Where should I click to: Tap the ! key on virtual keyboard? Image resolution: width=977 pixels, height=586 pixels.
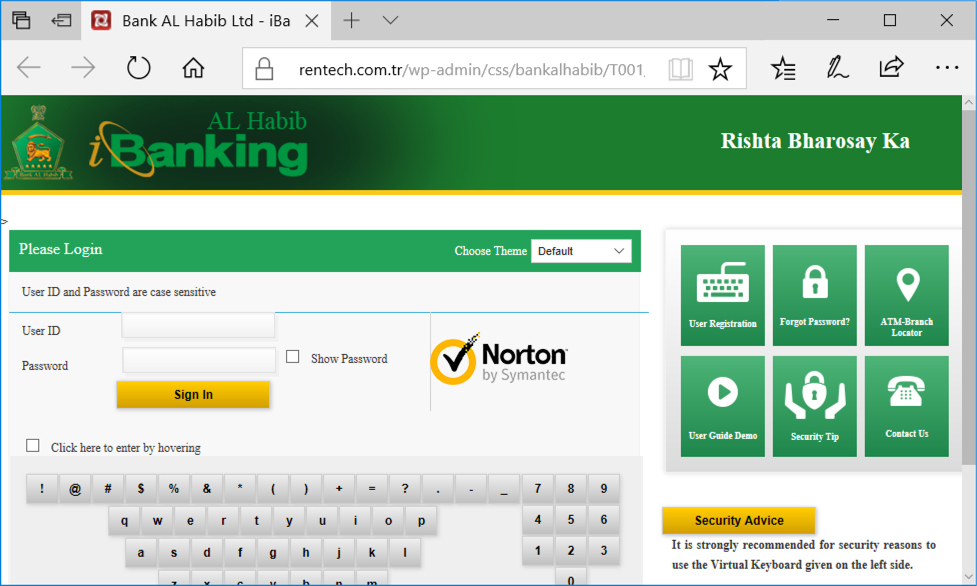pyautogui.click(x=42, y=489)
